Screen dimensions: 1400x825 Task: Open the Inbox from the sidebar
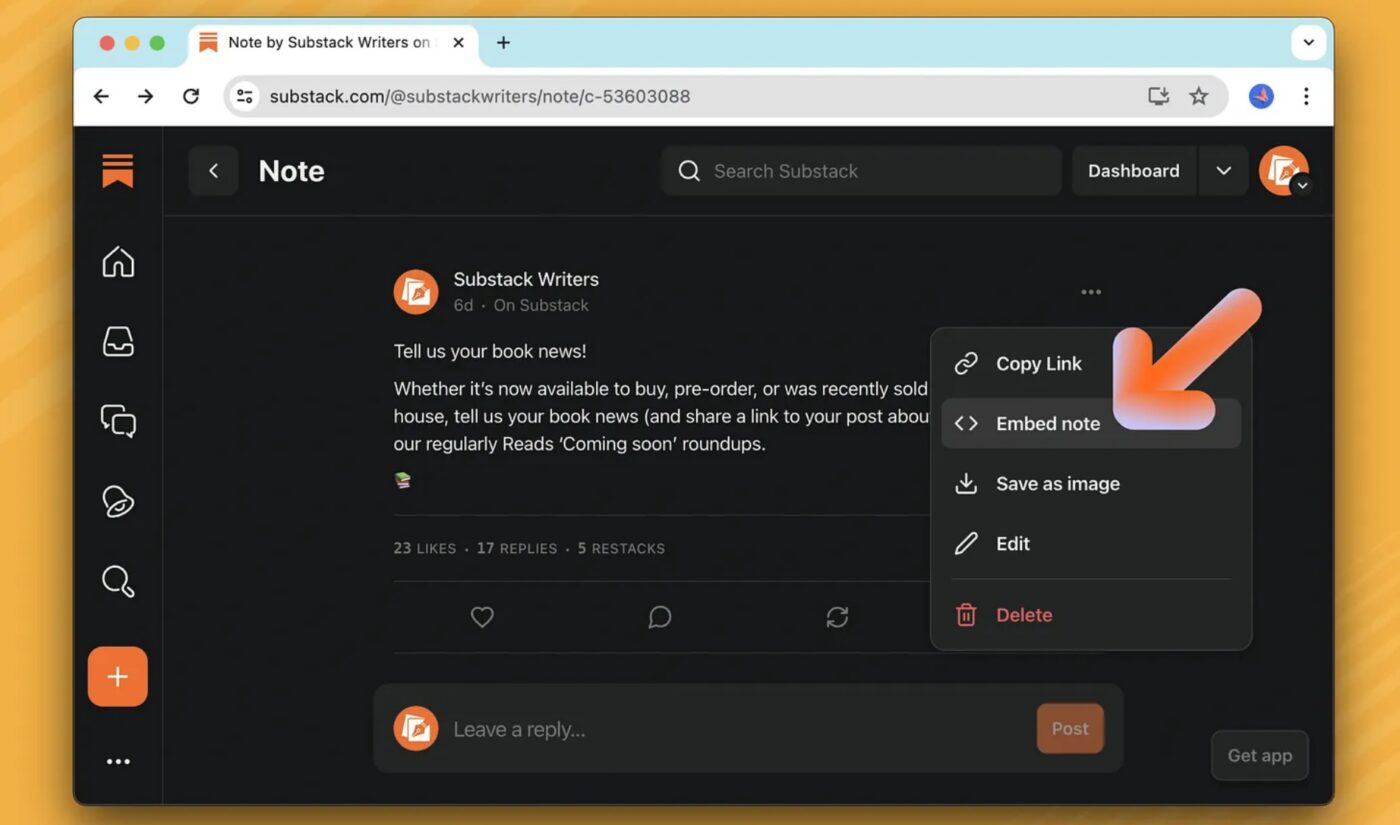pos(117,341)
